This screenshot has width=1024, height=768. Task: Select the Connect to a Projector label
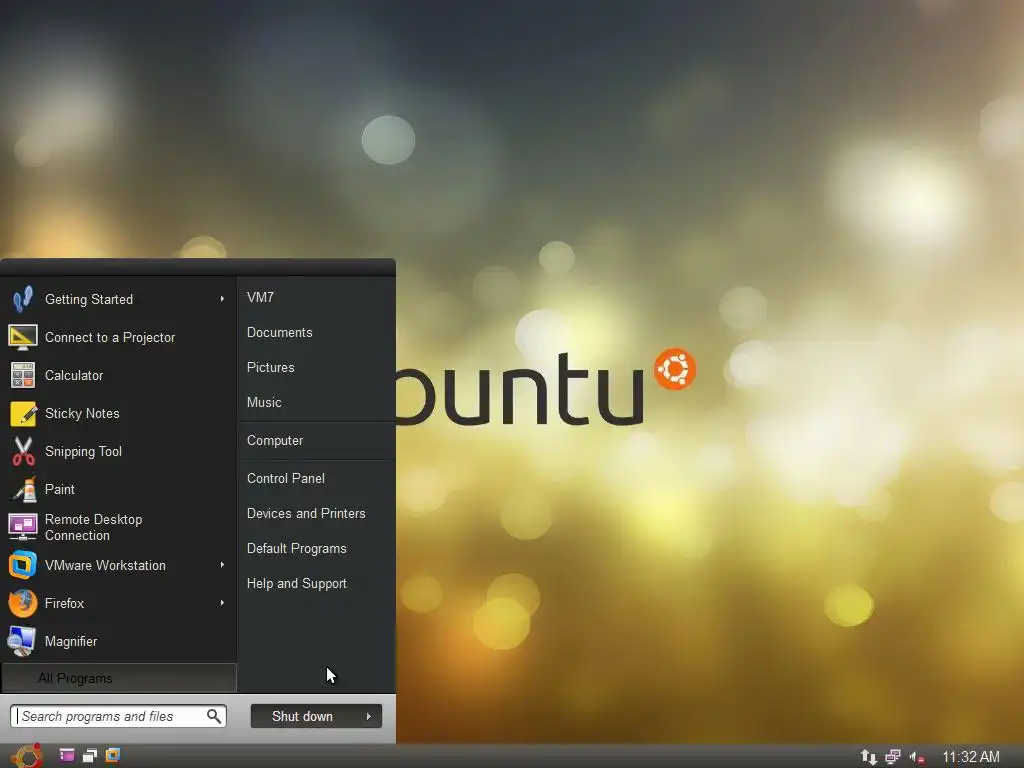coord(110,338)
